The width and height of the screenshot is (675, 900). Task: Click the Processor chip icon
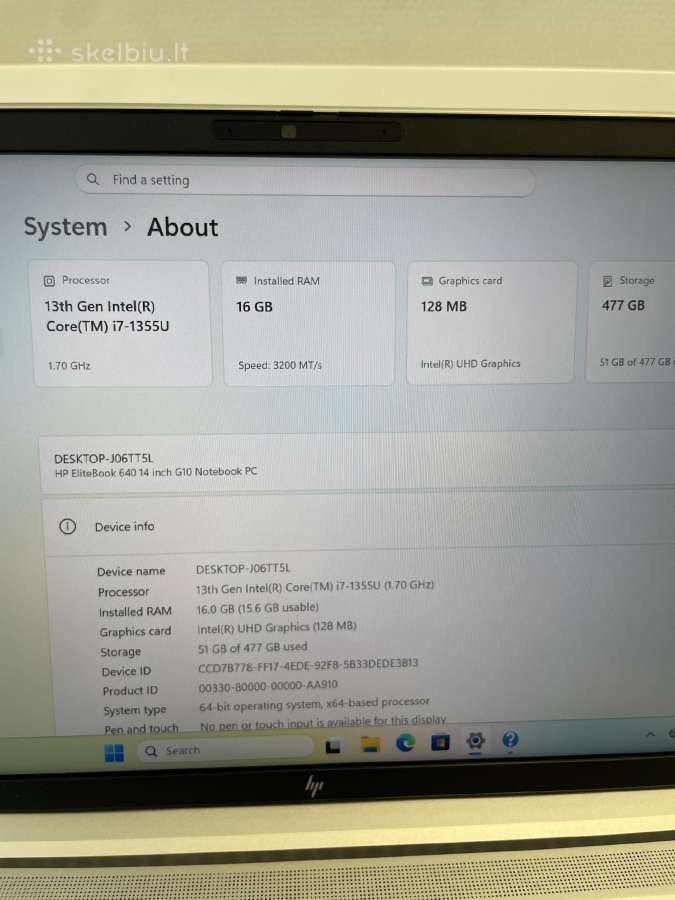coord(49,281)
